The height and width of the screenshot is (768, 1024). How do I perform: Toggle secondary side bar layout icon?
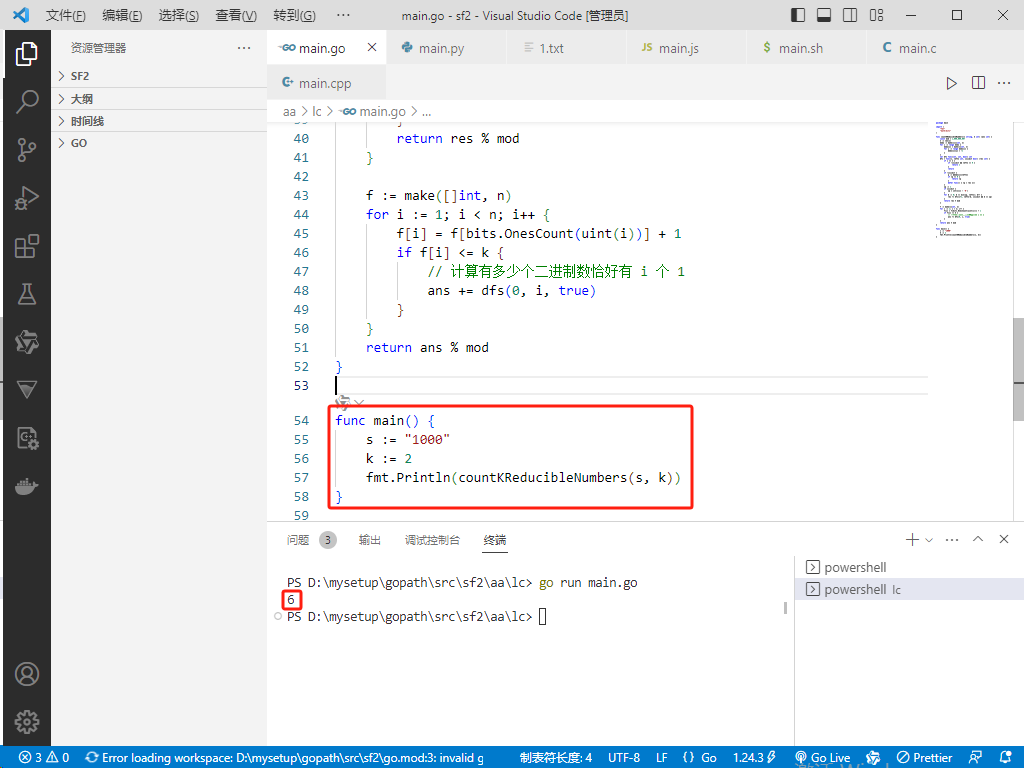(x=850, y=15)
